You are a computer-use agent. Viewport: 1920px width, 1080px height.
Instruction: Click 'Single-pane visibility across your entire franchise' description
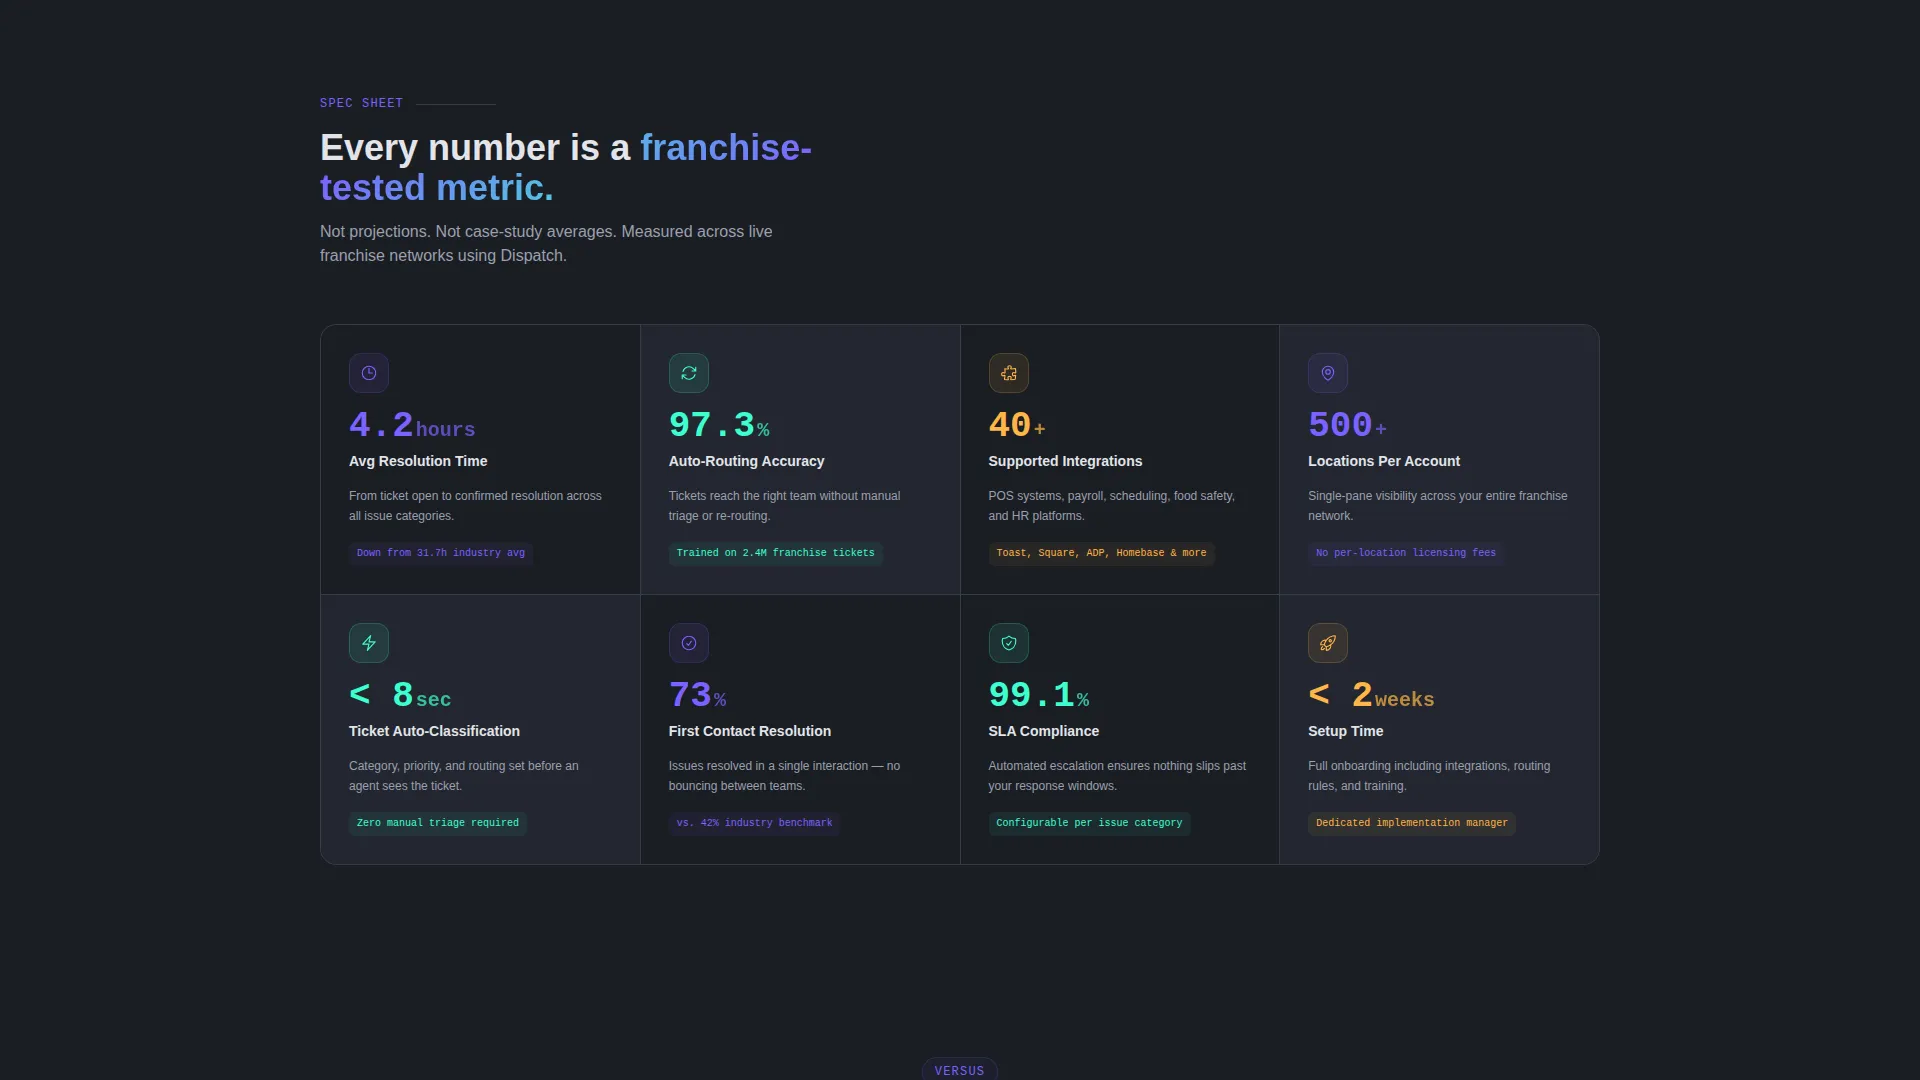point(1437,506)
